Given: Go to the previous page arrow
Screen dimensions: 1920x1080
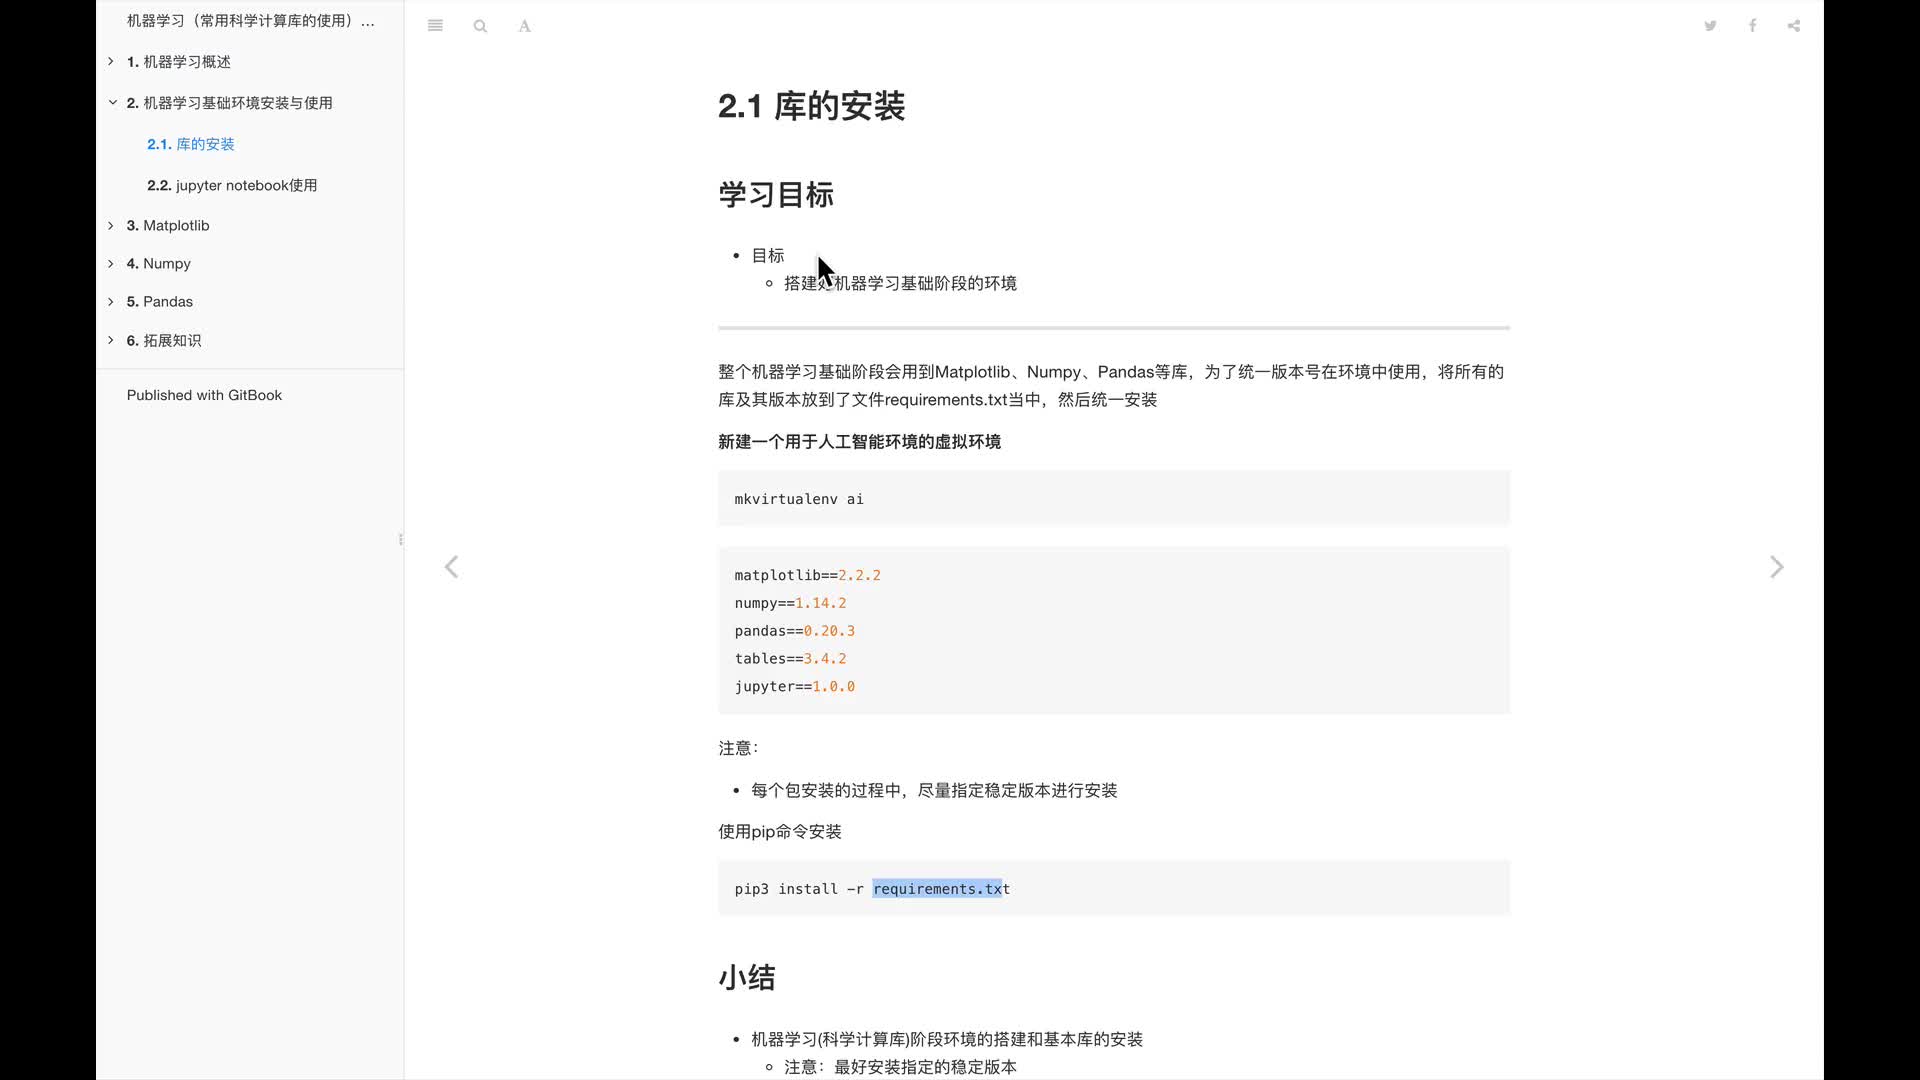Looking at the screenshot, I should click(x=451, y=567).
